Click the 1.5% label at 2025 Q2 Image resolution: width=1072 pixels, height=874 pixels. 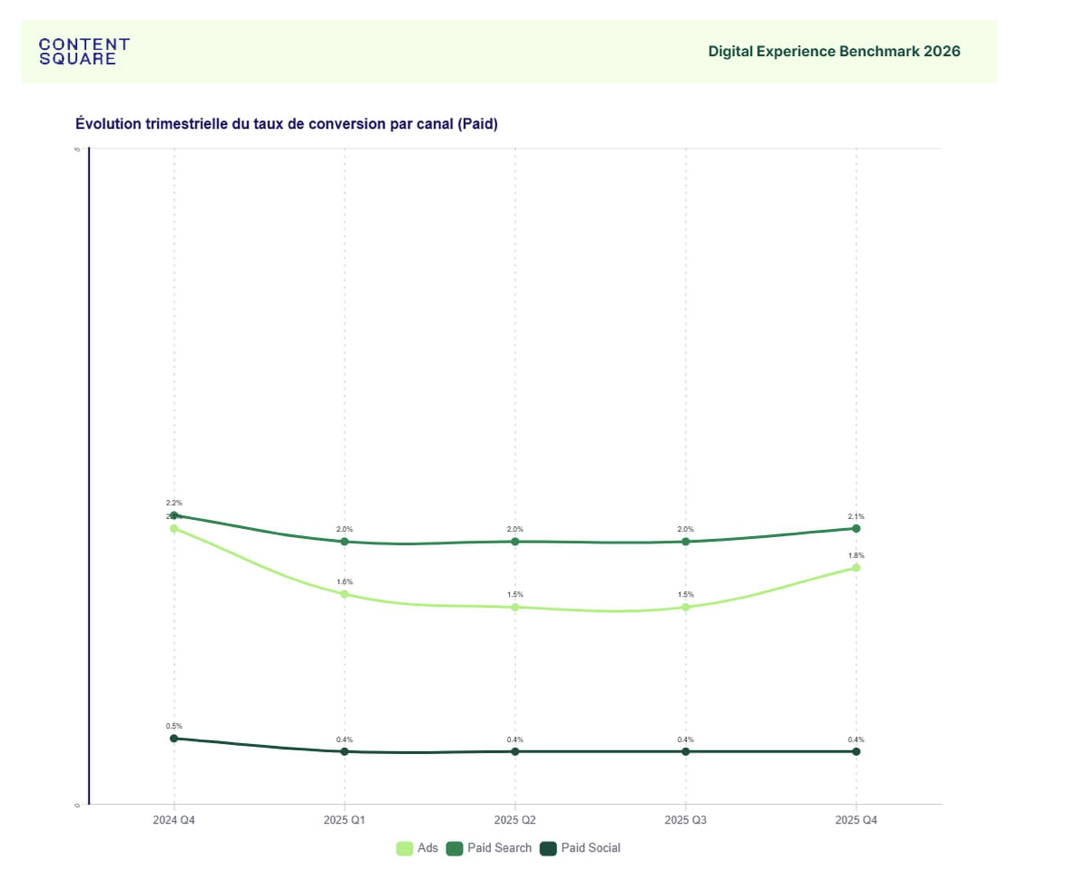click(515, 595)
